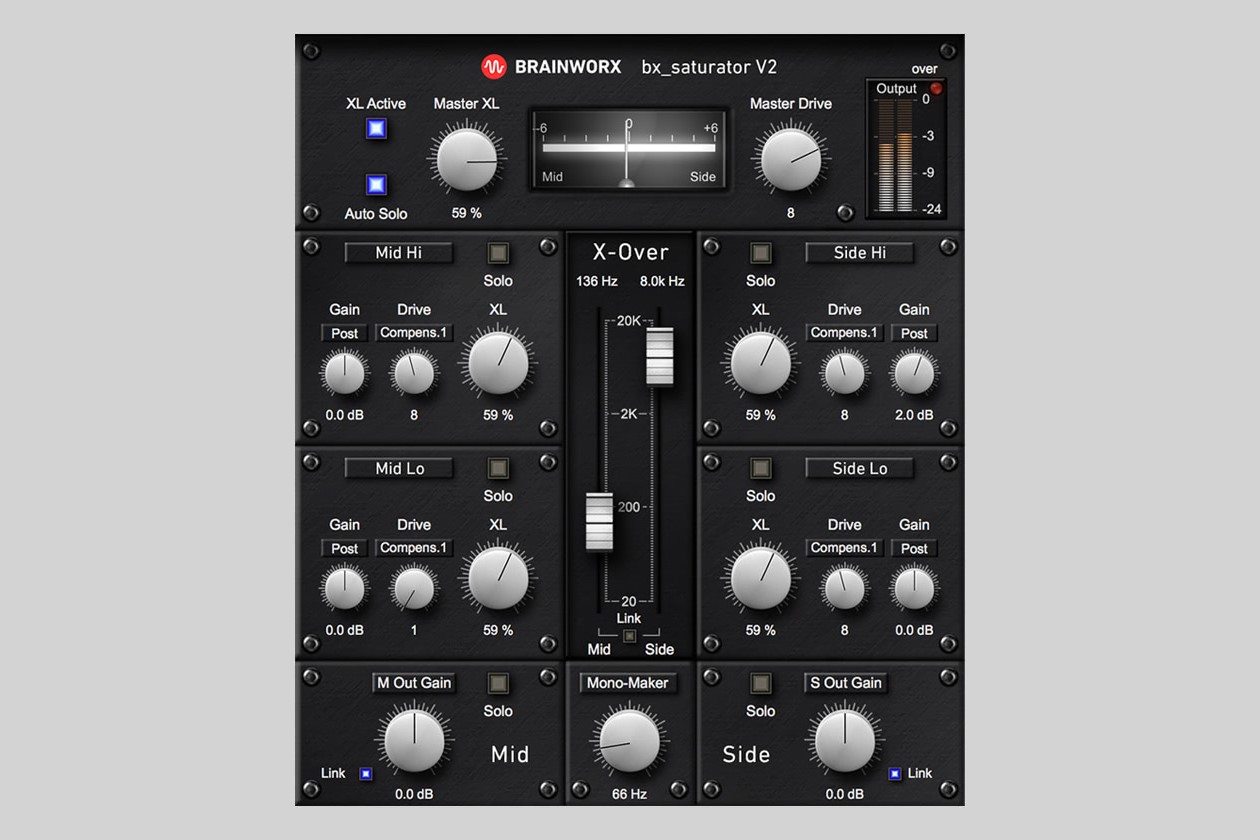
Task: Toggle the XL Active button
Action: point(376,128)
